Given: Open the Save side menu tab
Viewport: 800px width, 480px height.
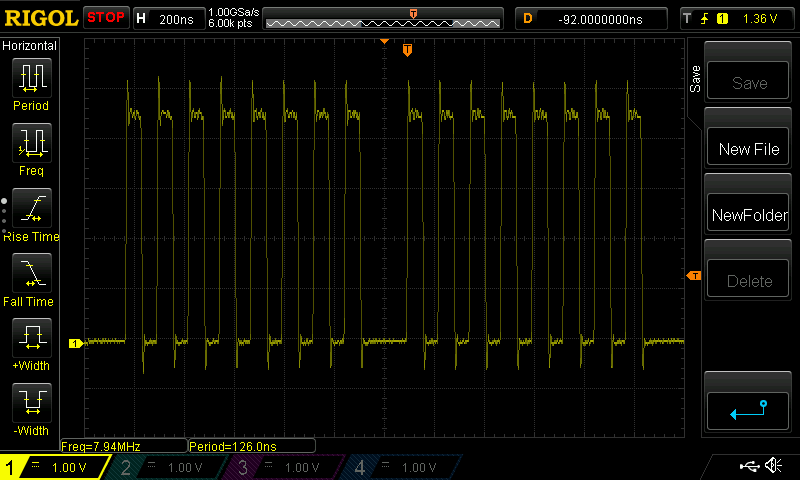Looking at the screenshot, I should (x=696, y=80).
